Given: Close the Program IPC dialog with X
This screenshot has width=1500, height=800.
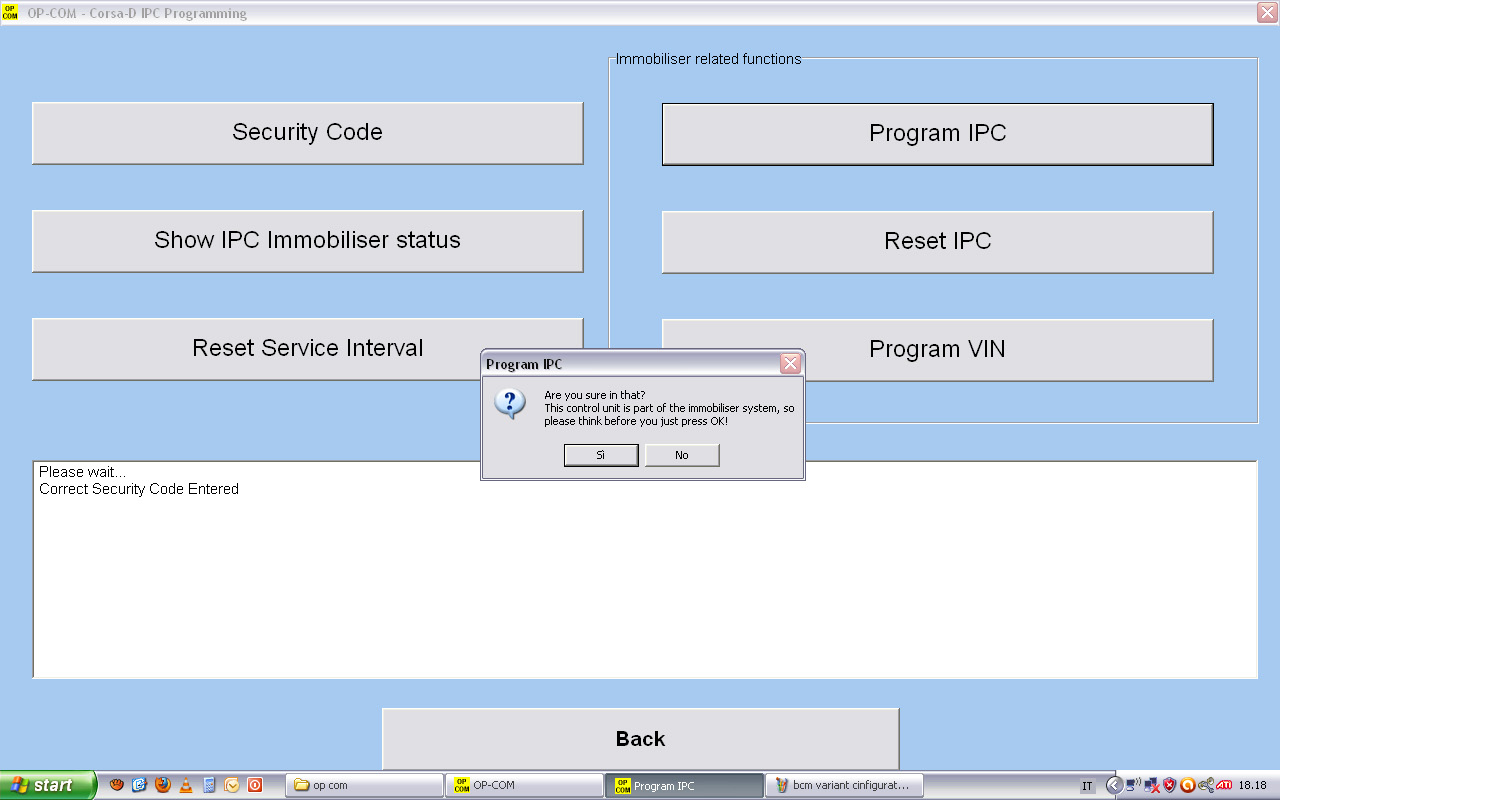Looking at the screenshot, I should pos(790,364).
